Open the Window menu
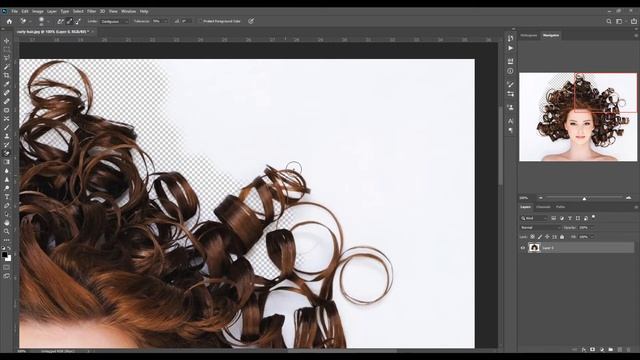Viewport: 640px width, 360px height. coord(129,11)
